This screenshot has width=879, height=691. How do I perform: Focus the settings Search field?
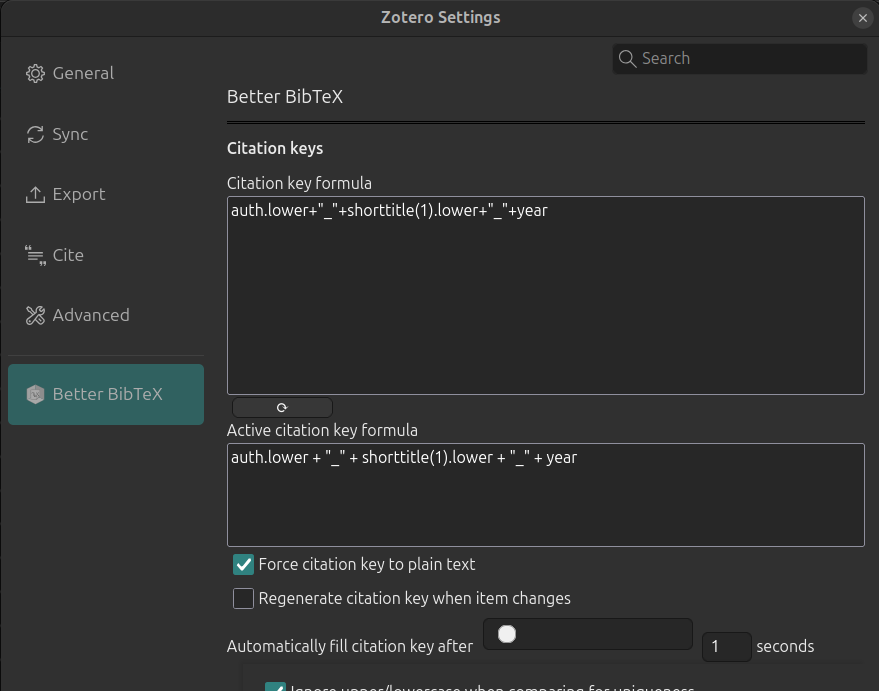coord(750,58)
